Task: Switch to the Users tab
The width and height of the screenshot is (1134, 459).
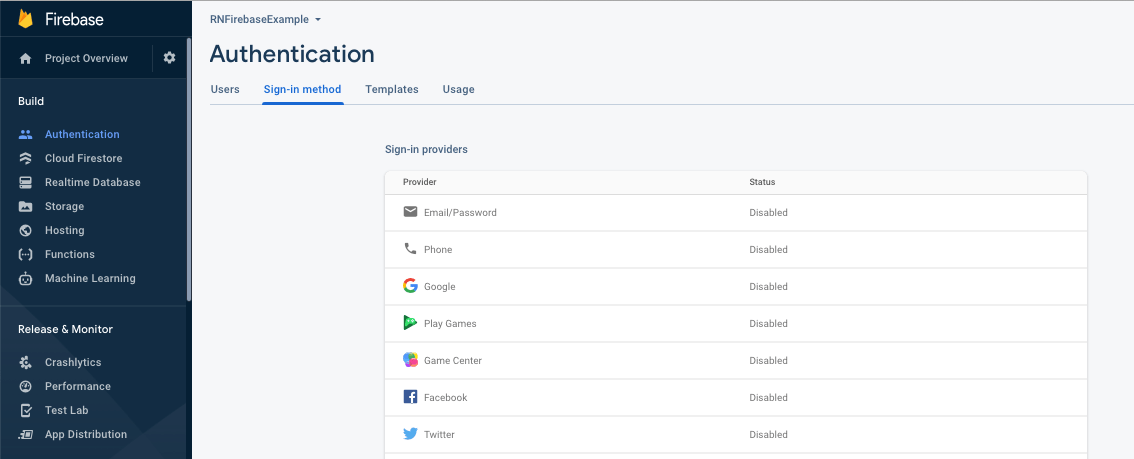Action: 225,90
